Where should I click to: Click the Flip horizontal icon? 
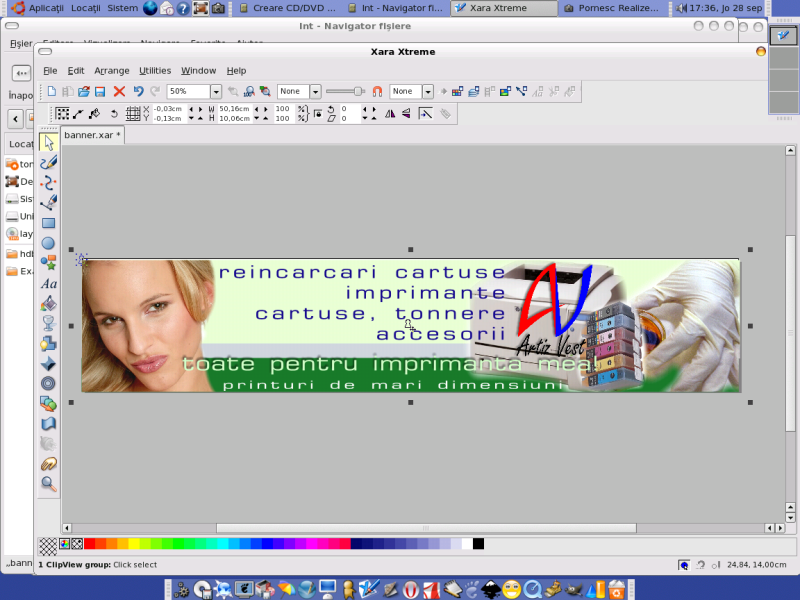(x=390, y=113)
